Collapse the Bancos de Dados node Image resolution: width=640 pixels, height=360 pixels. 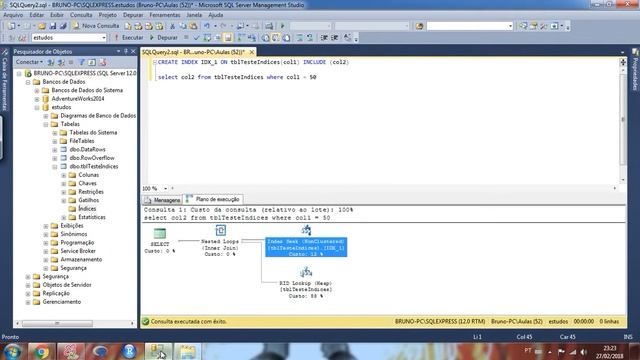pyautogui.click(x=28, y=82)
